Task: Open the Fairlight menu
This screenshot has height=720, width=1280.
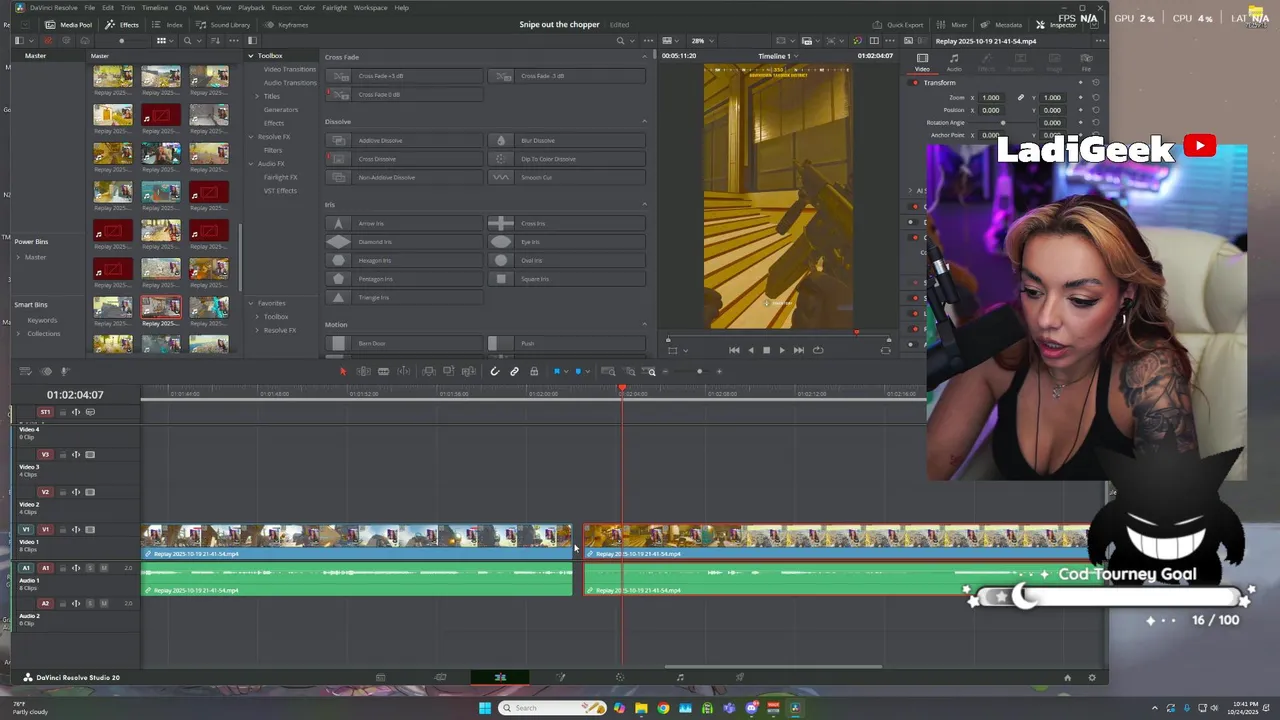Action: tap(334, 8)
